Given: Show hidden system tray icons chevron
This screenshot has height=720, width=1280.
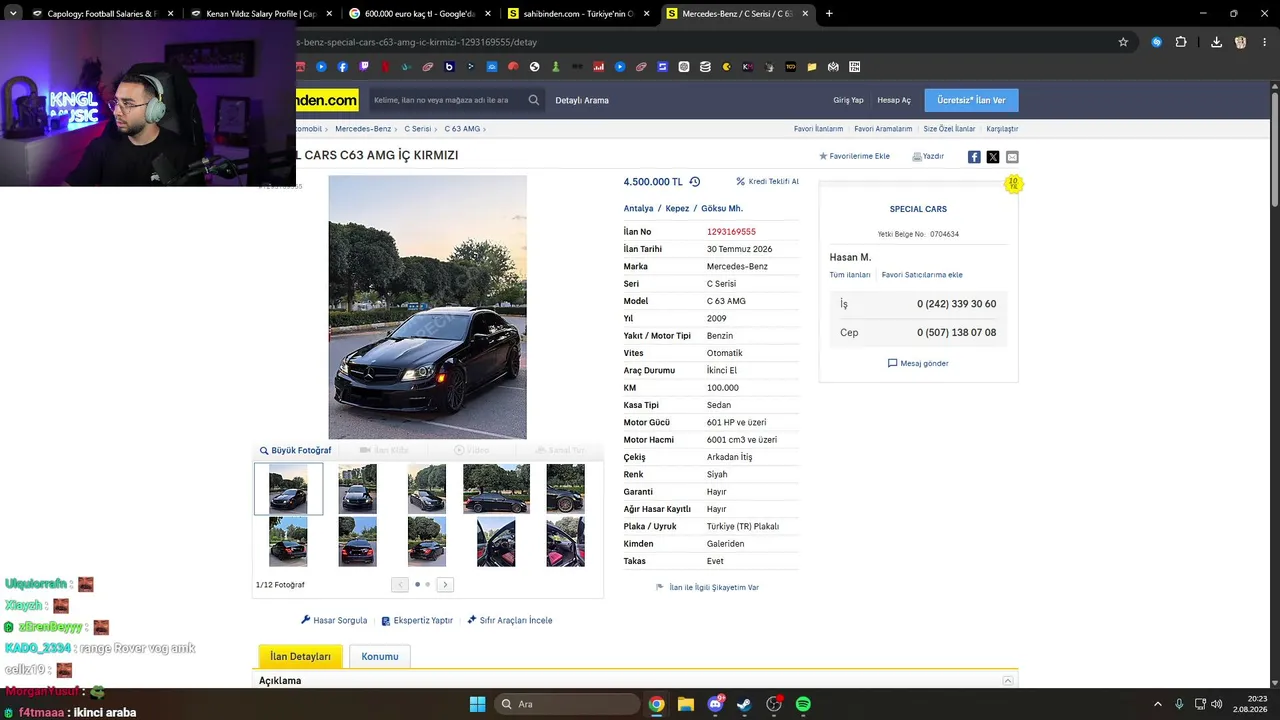Looking at the screenshot, I should pyautogui.click(x=1158, y=704).
